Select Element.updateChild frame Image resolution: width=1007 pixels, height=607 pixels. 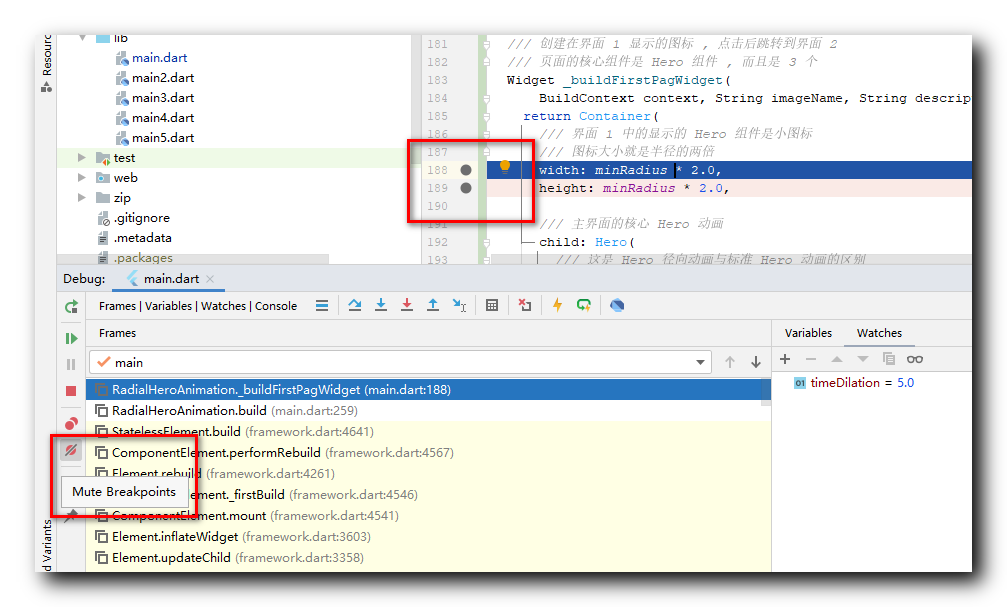428,558
